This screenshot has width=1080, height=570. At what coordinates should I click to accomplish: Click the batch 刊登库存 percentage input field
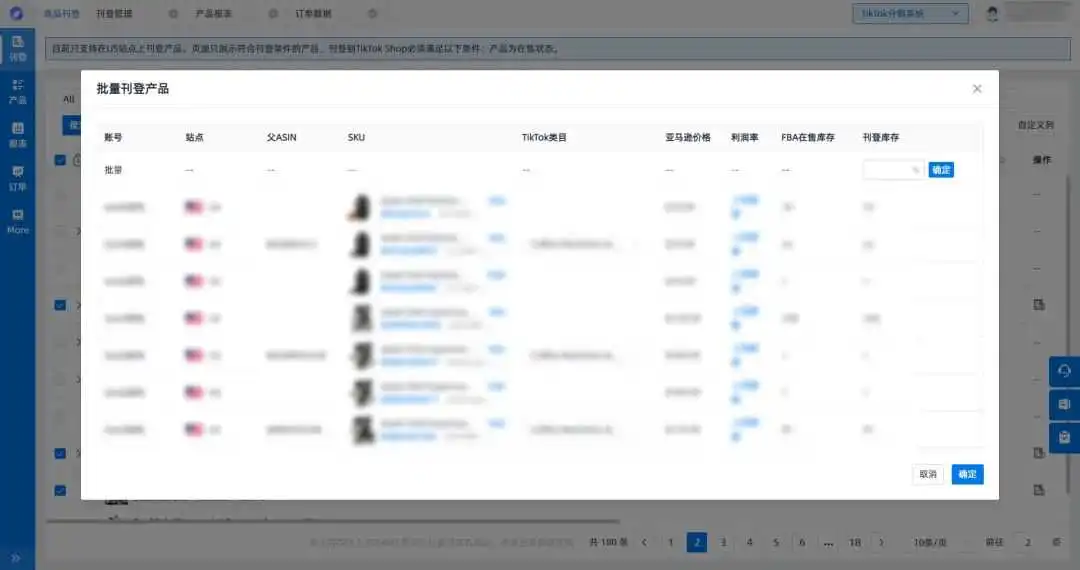[893, 170]
